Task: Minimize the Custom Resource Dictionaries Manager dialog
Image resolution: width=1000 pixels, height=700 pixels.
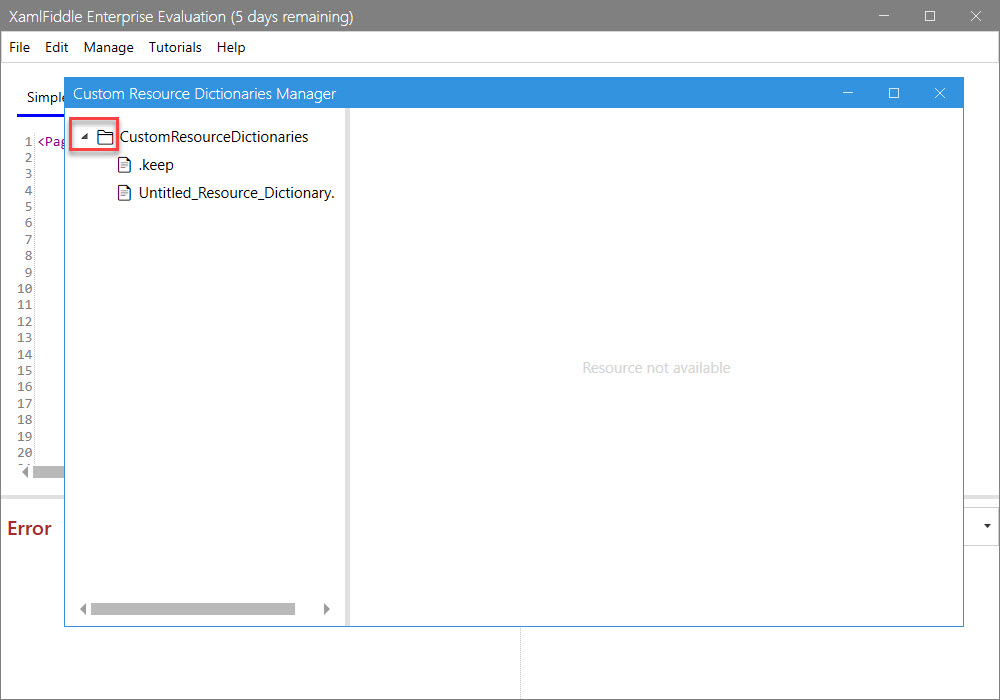Action: [848, 93]
